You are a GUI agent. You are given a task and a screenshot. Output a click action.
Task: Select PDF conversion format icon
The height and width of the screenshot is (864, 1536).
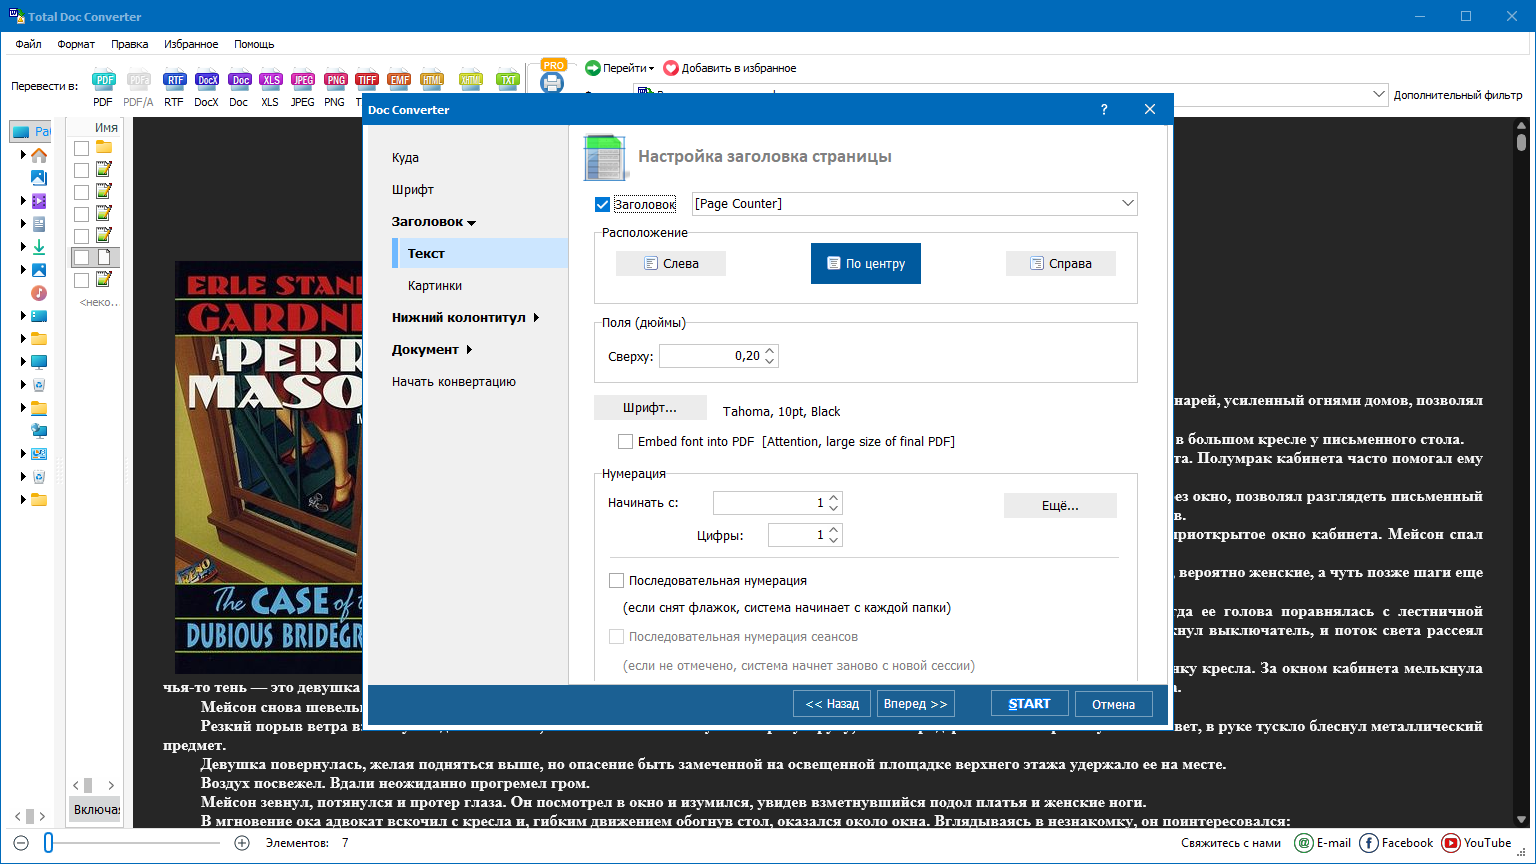click(103, 81)
